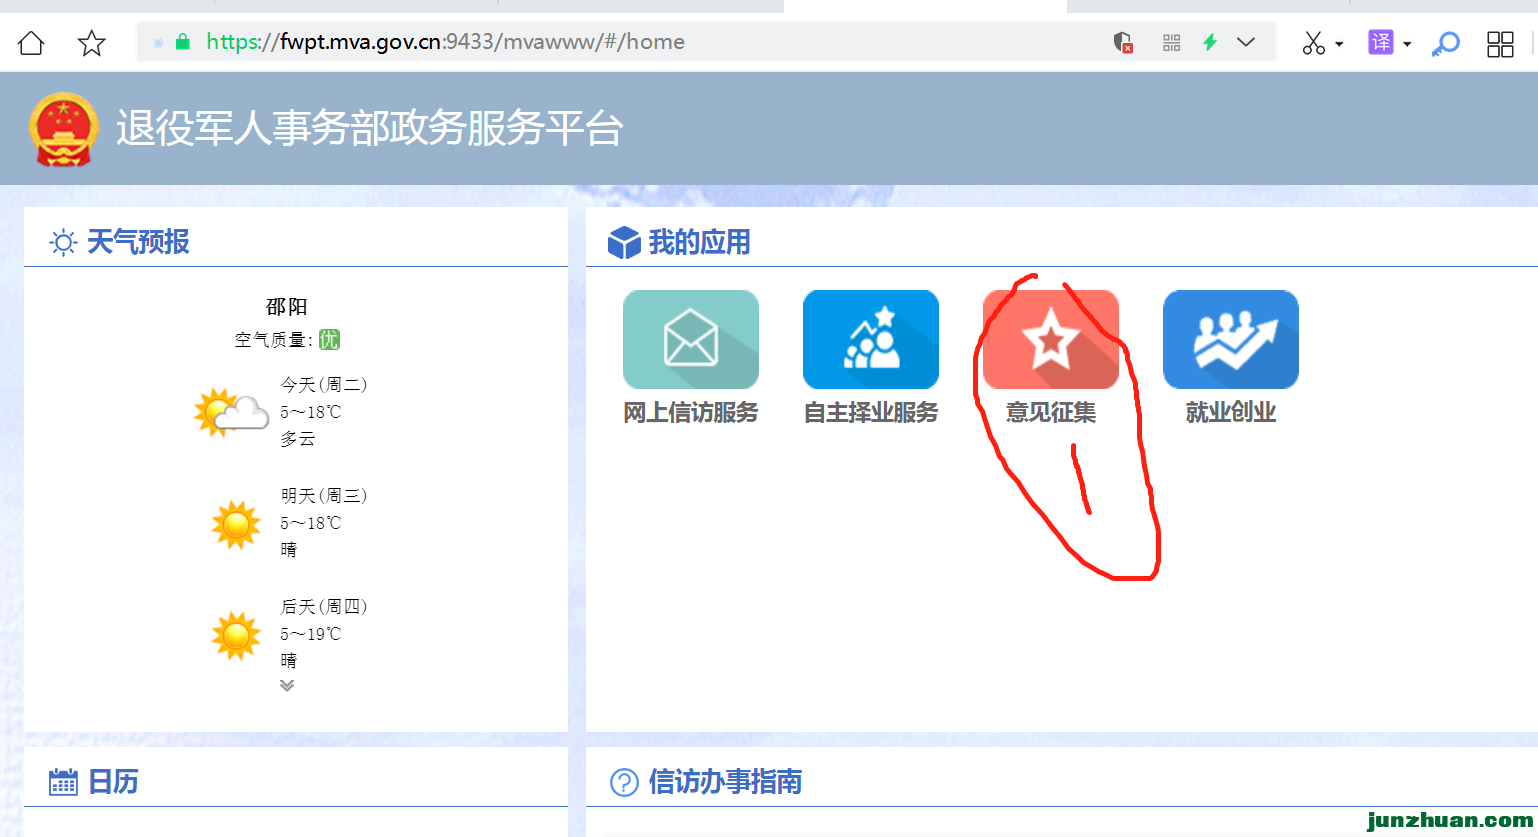Click the national emblem logo

point(63,129)
